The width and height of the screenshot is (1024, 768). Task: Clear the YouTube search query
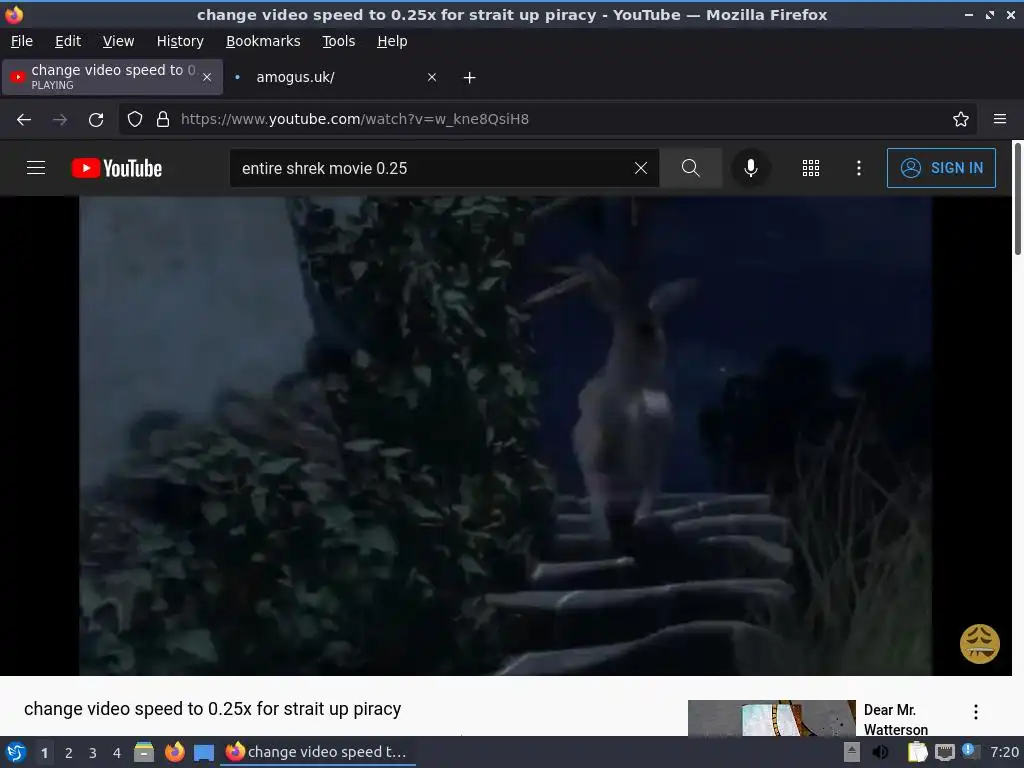(641, 168)
